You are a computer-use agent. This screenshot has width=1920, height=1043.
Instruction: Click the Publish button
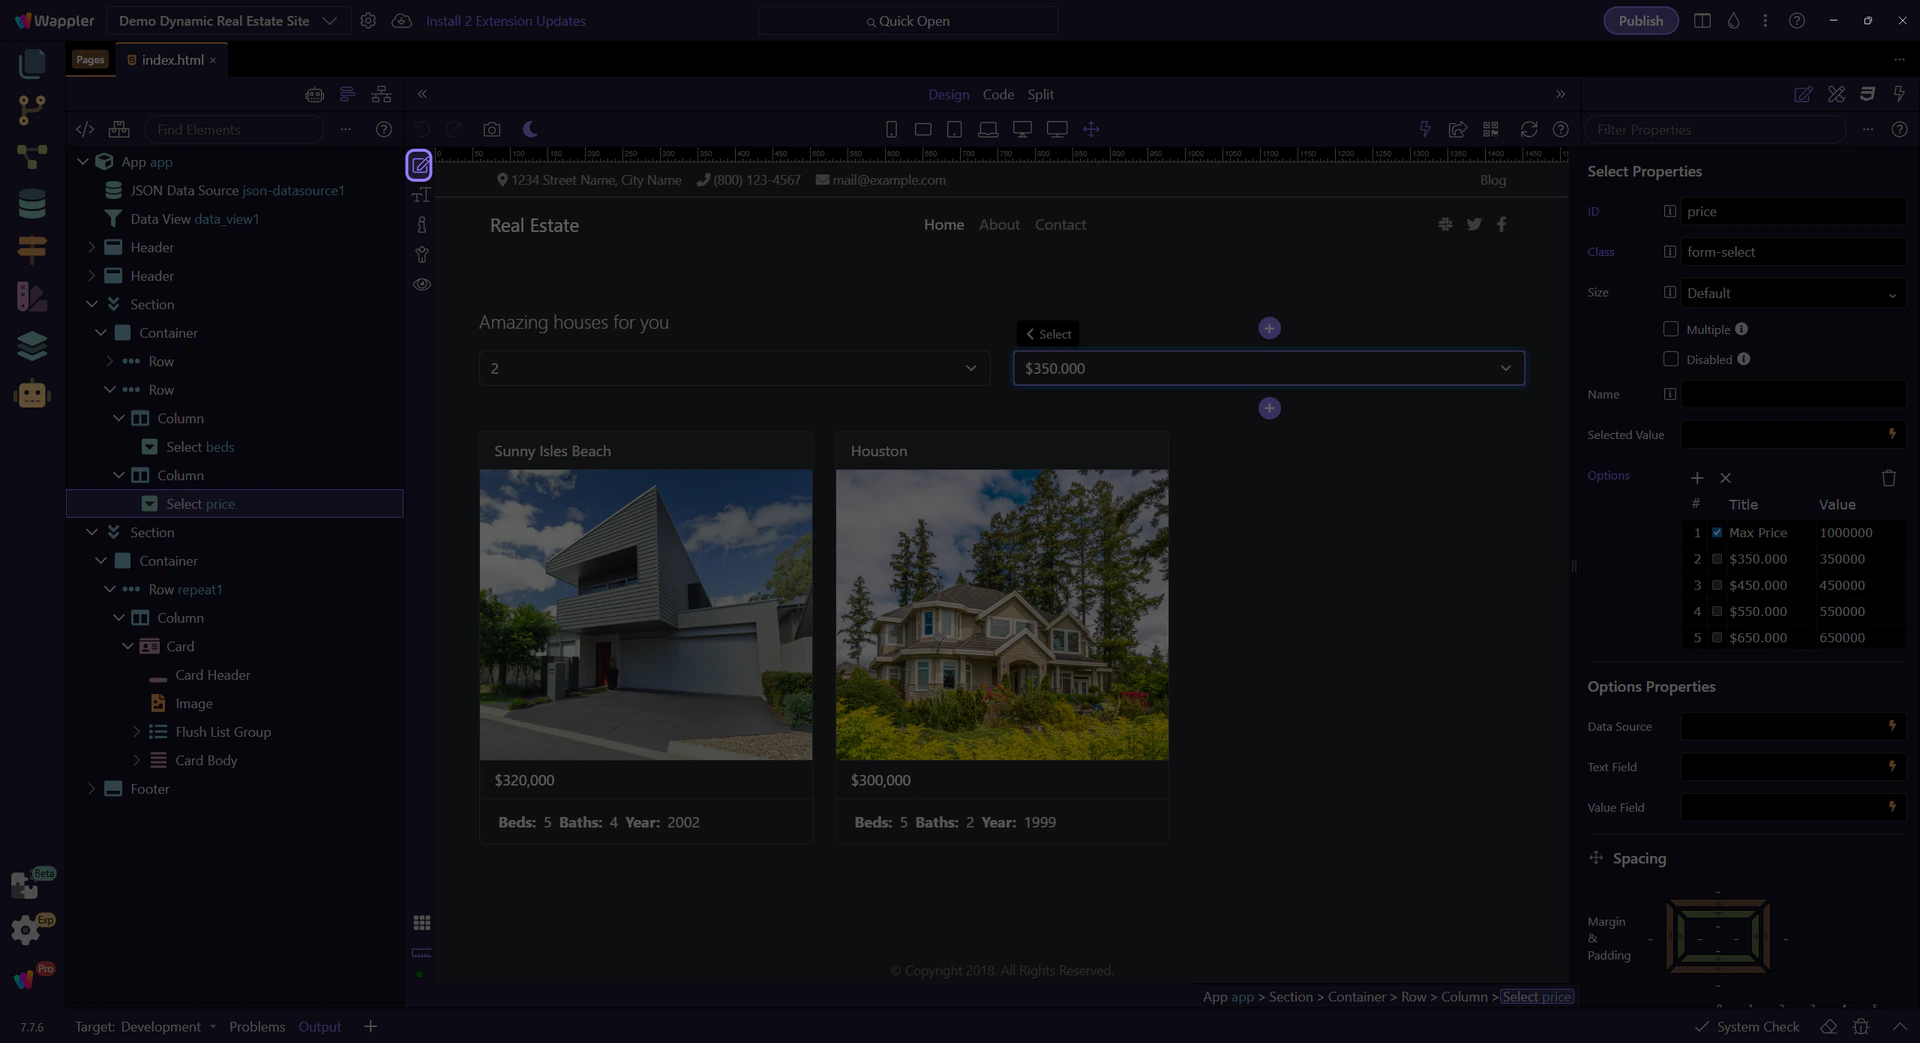1640,21
